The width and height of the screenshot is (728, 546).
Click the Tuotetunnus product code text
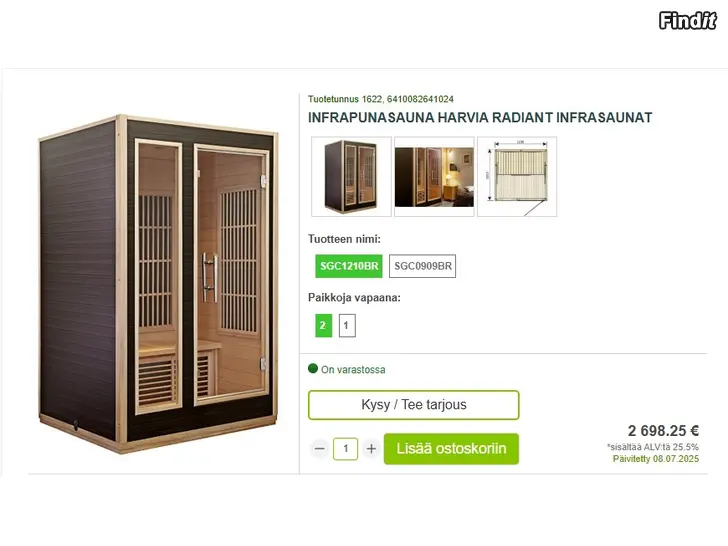pyautogui.click(x=381, y=99)
